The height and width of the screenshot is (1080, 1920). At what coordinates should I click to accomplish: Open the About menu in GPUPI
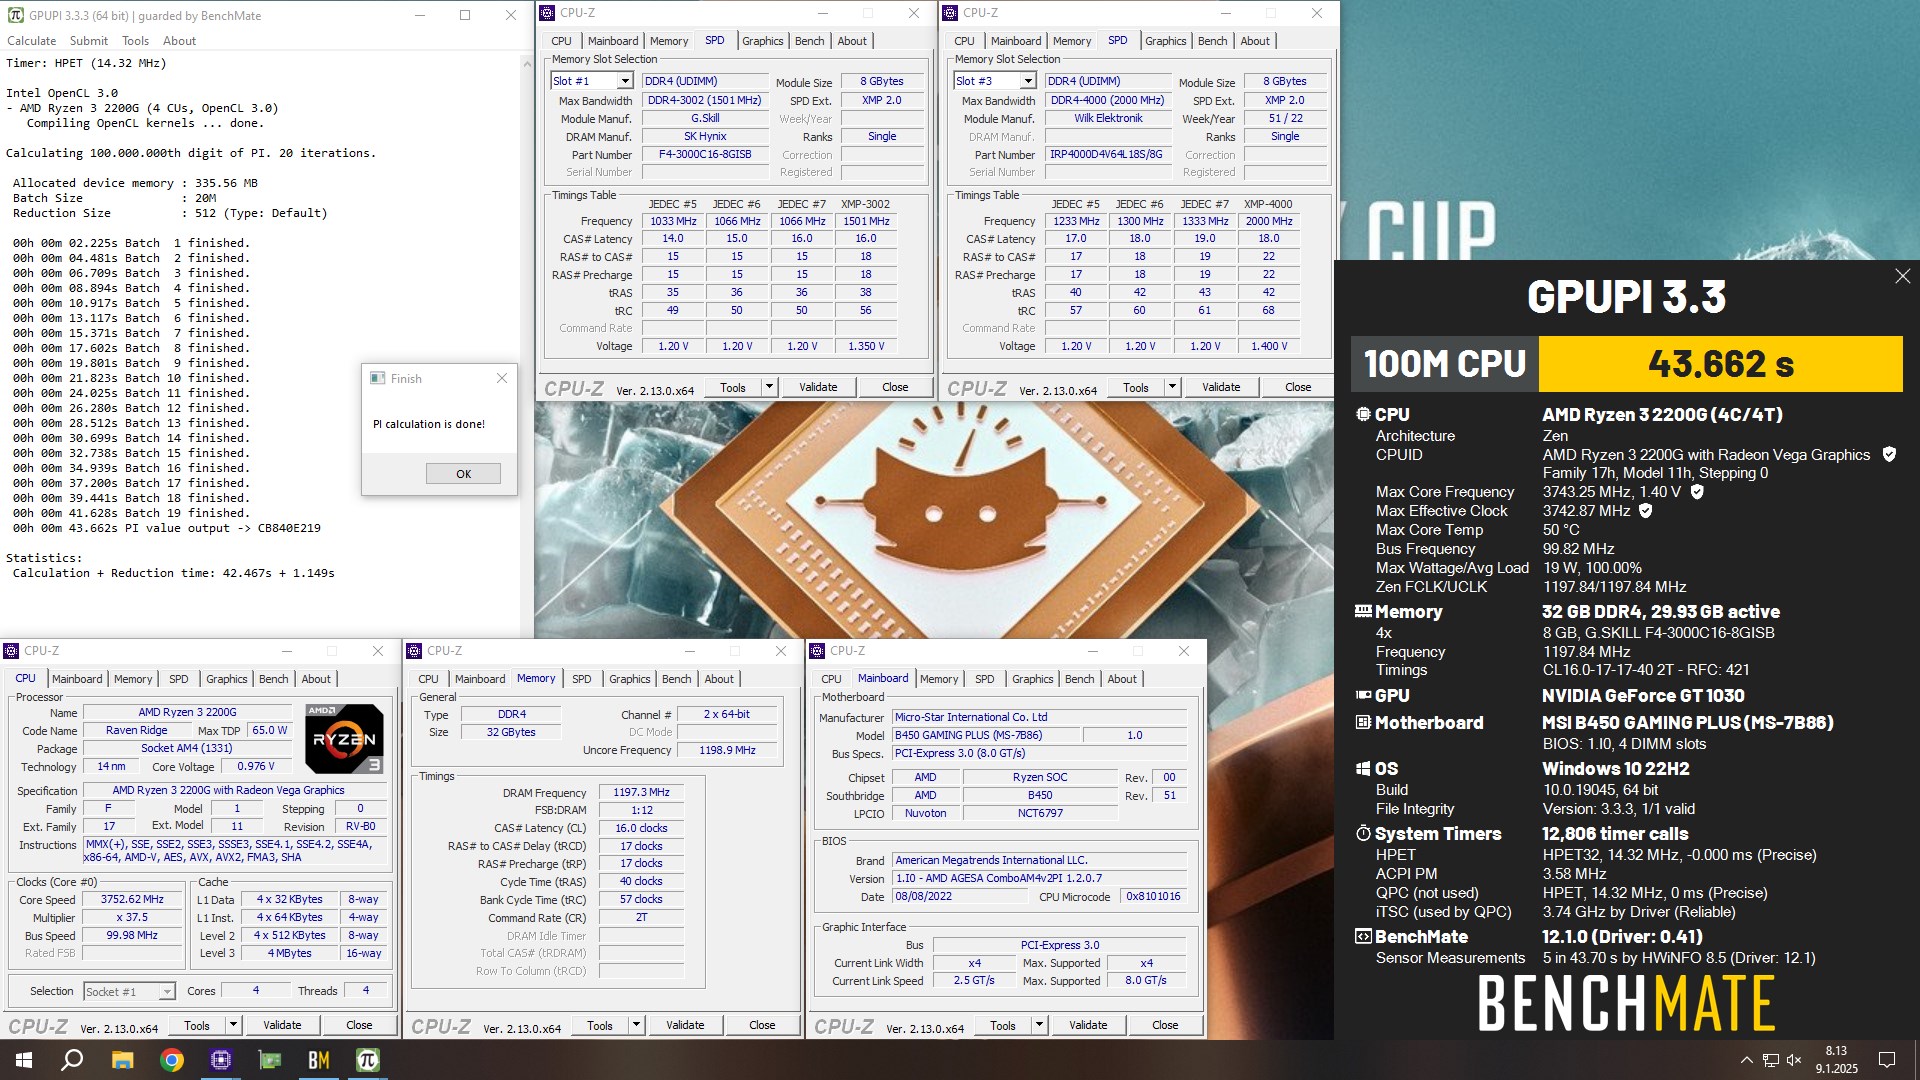click(179, 41)
